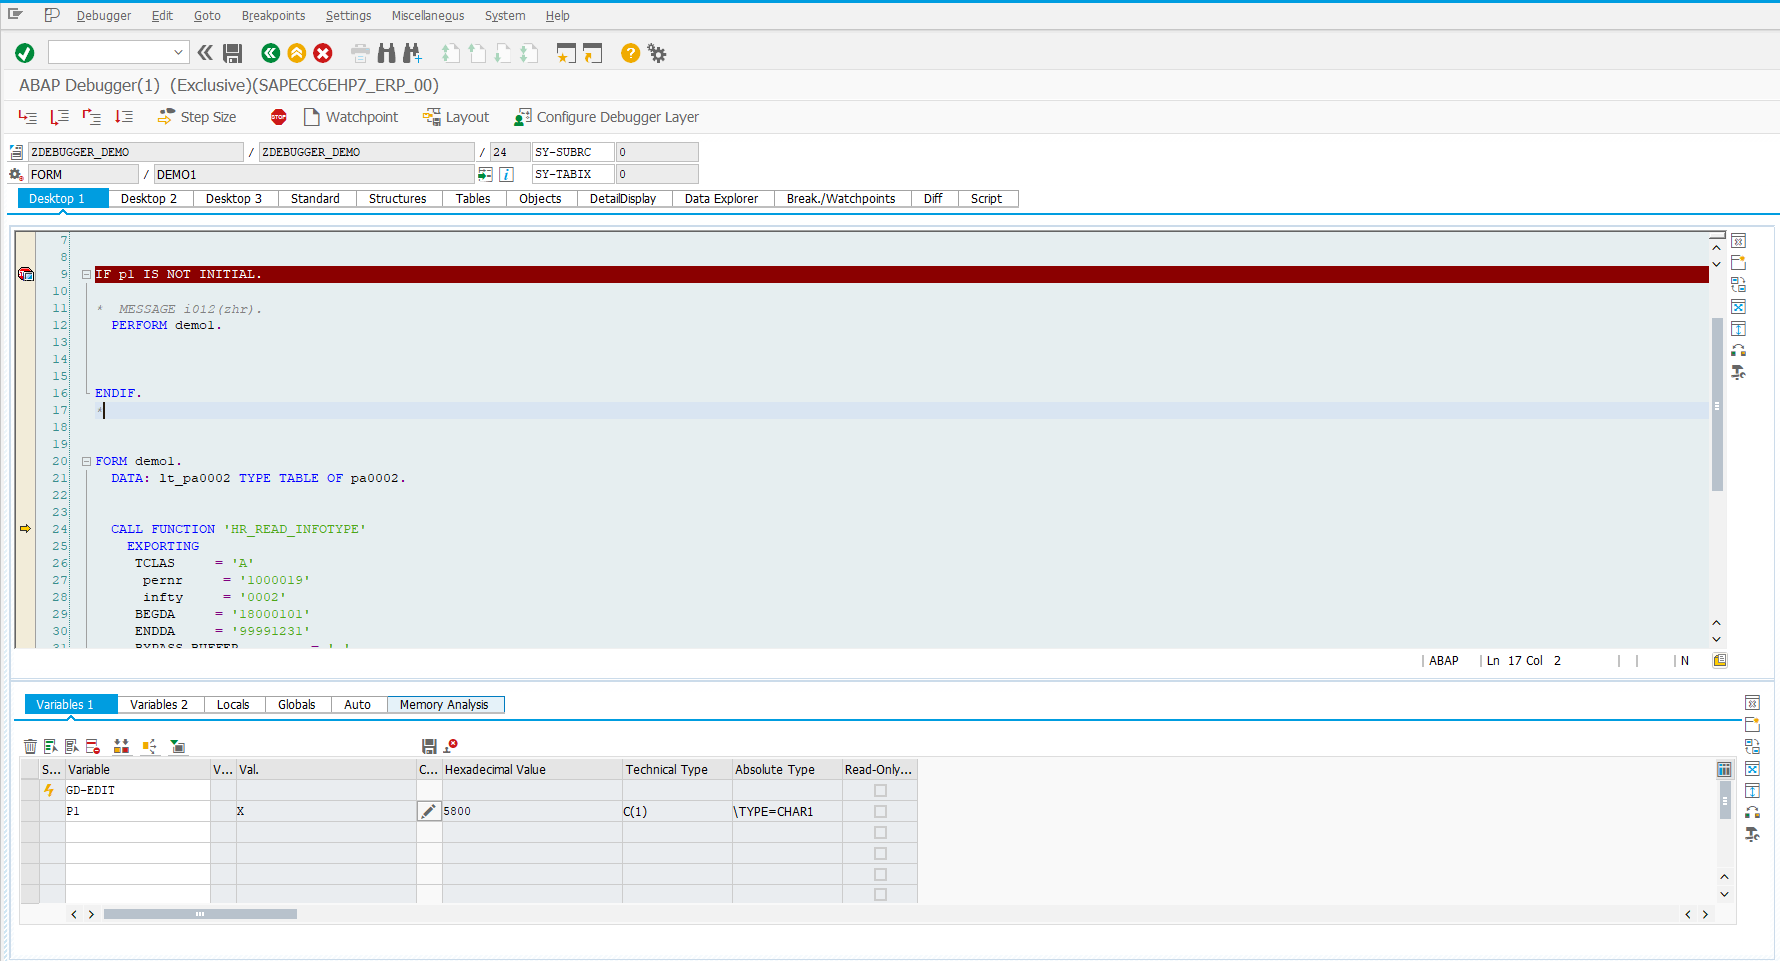Open the Miscellaneous menu
The image size is (1780, 961).
[428, 16]
